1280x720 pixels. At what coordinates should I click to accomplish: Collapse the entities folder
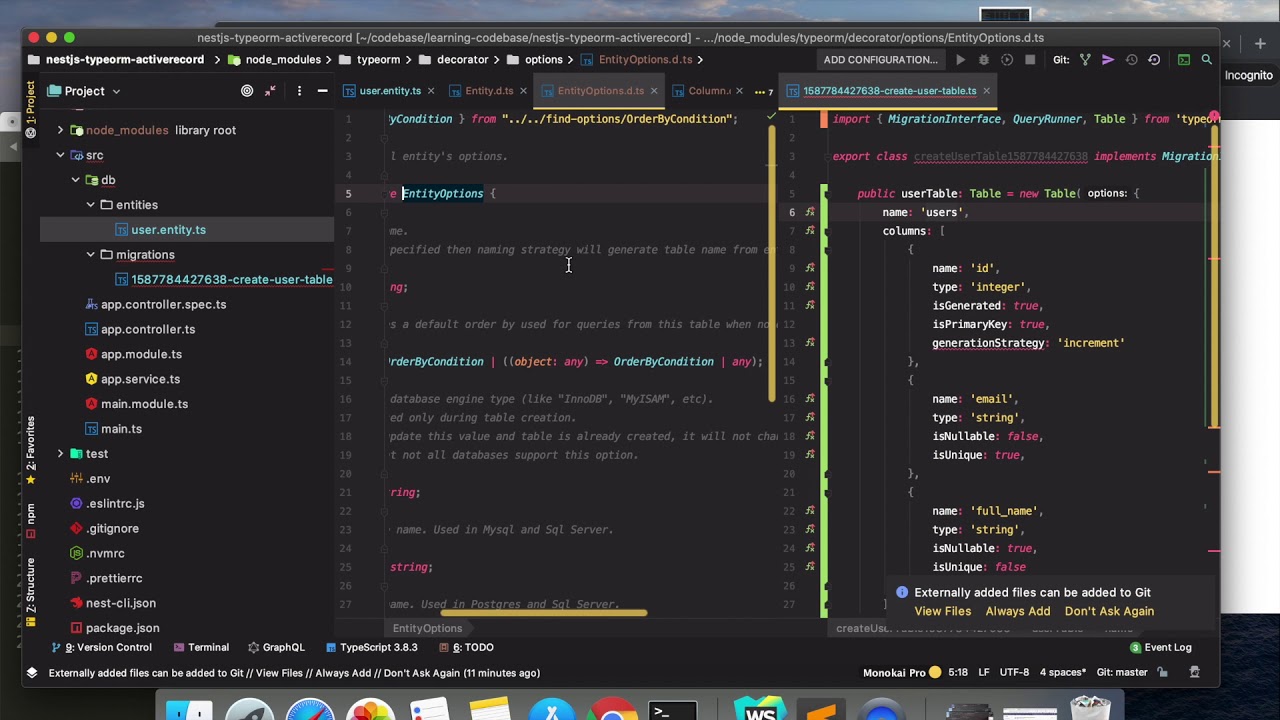90,204
